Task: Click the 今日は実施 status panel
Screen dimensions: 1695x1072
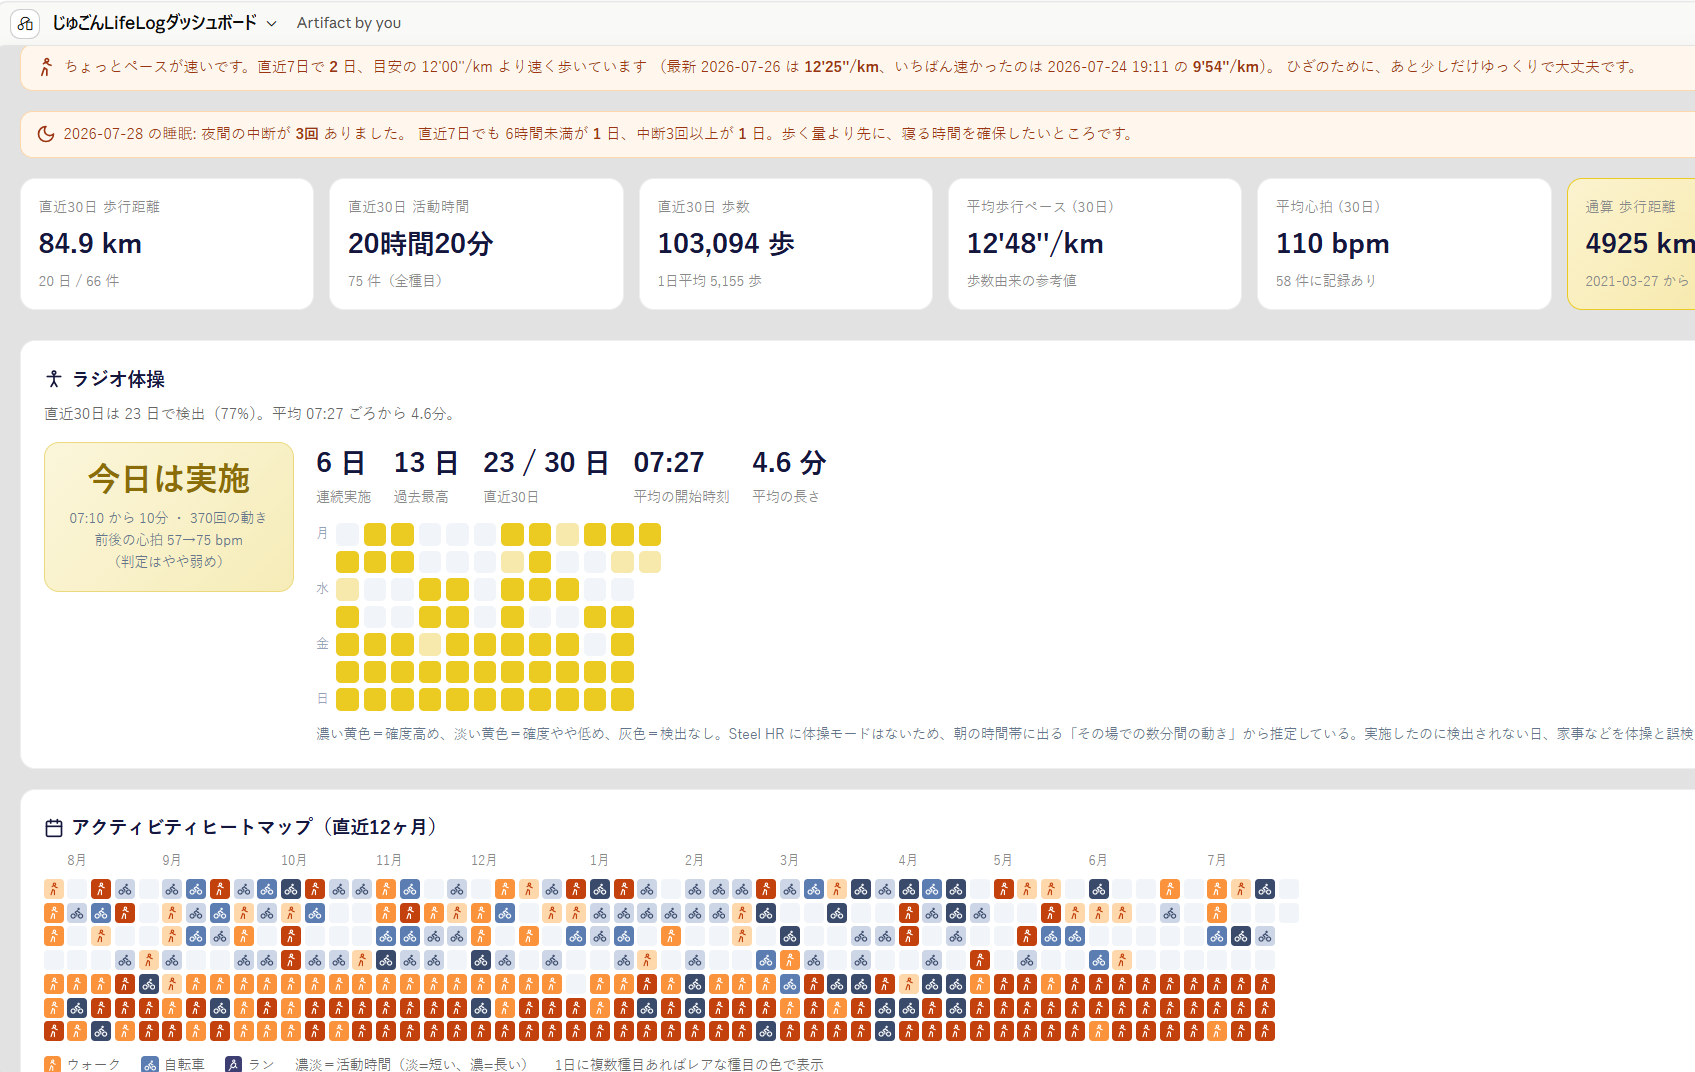Action: pyautogui.click(x=169, y=517)
